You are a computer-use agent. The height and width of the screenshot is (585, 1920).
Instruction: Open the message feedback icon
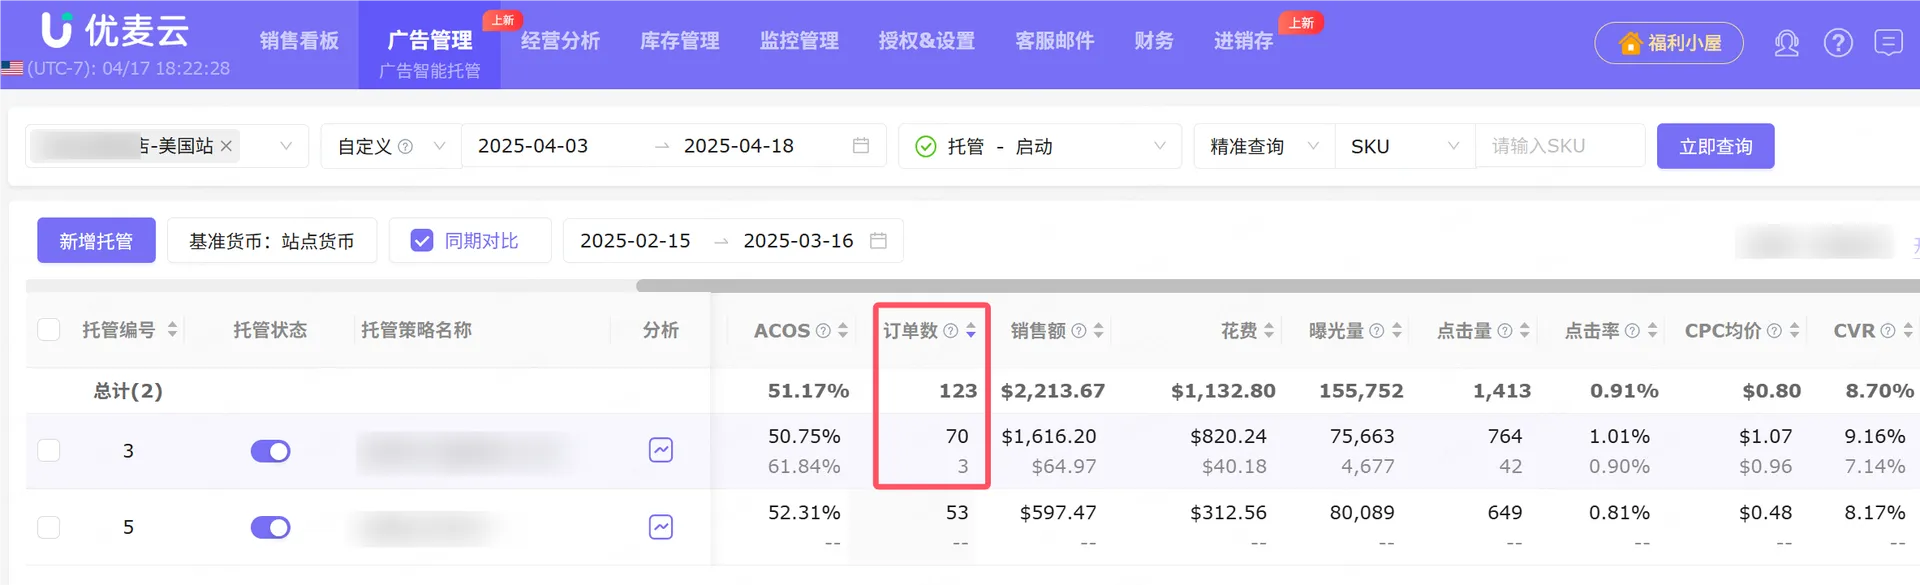1888,43
